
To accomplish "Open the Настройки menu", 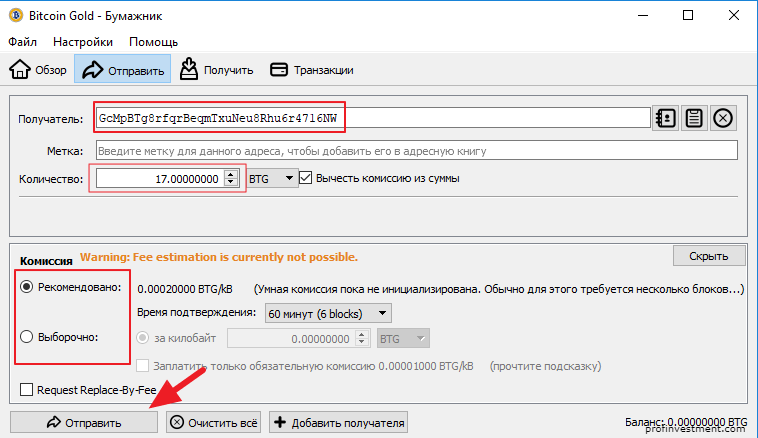I will (83, 42).
